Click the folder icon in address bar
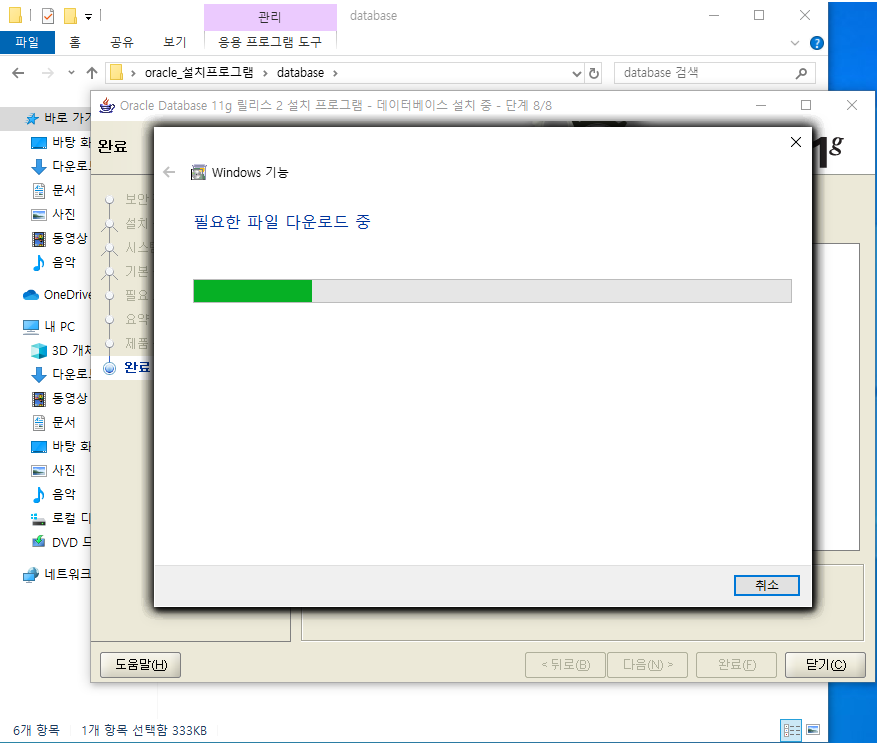 (x=116, y=73)
